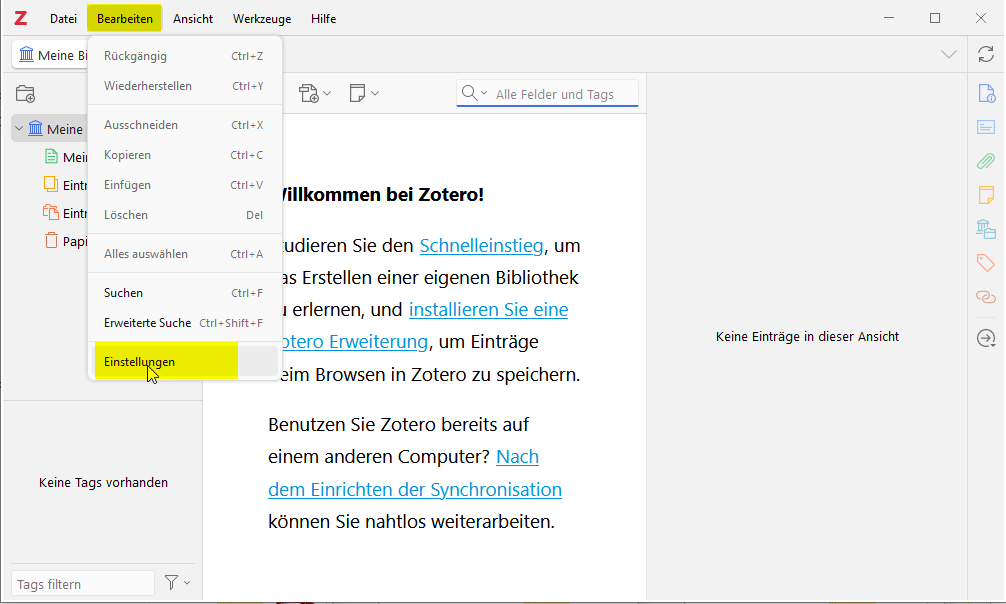Screen dimensions: 1006x604
Task: Show the Notes pane icon
Action: click(x=986, y=194)
